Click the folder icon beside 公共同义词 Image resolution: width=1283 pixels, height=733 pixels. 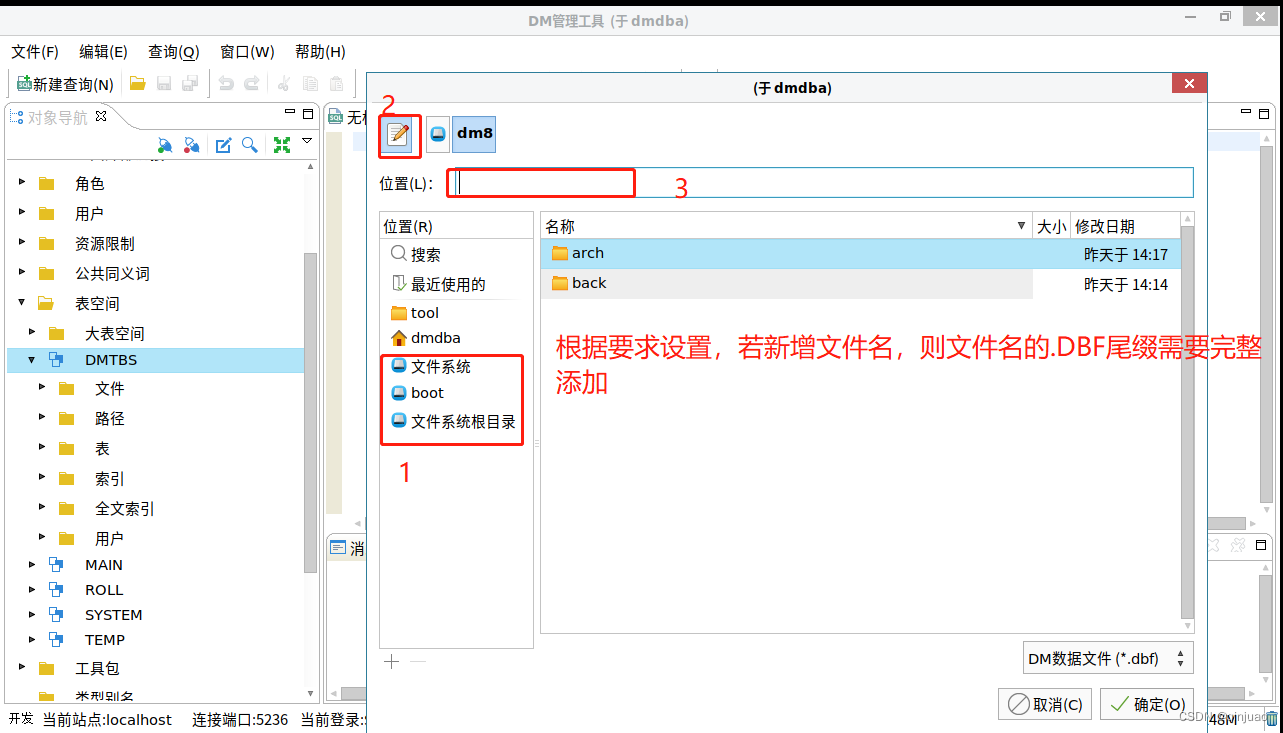[46, 273]
